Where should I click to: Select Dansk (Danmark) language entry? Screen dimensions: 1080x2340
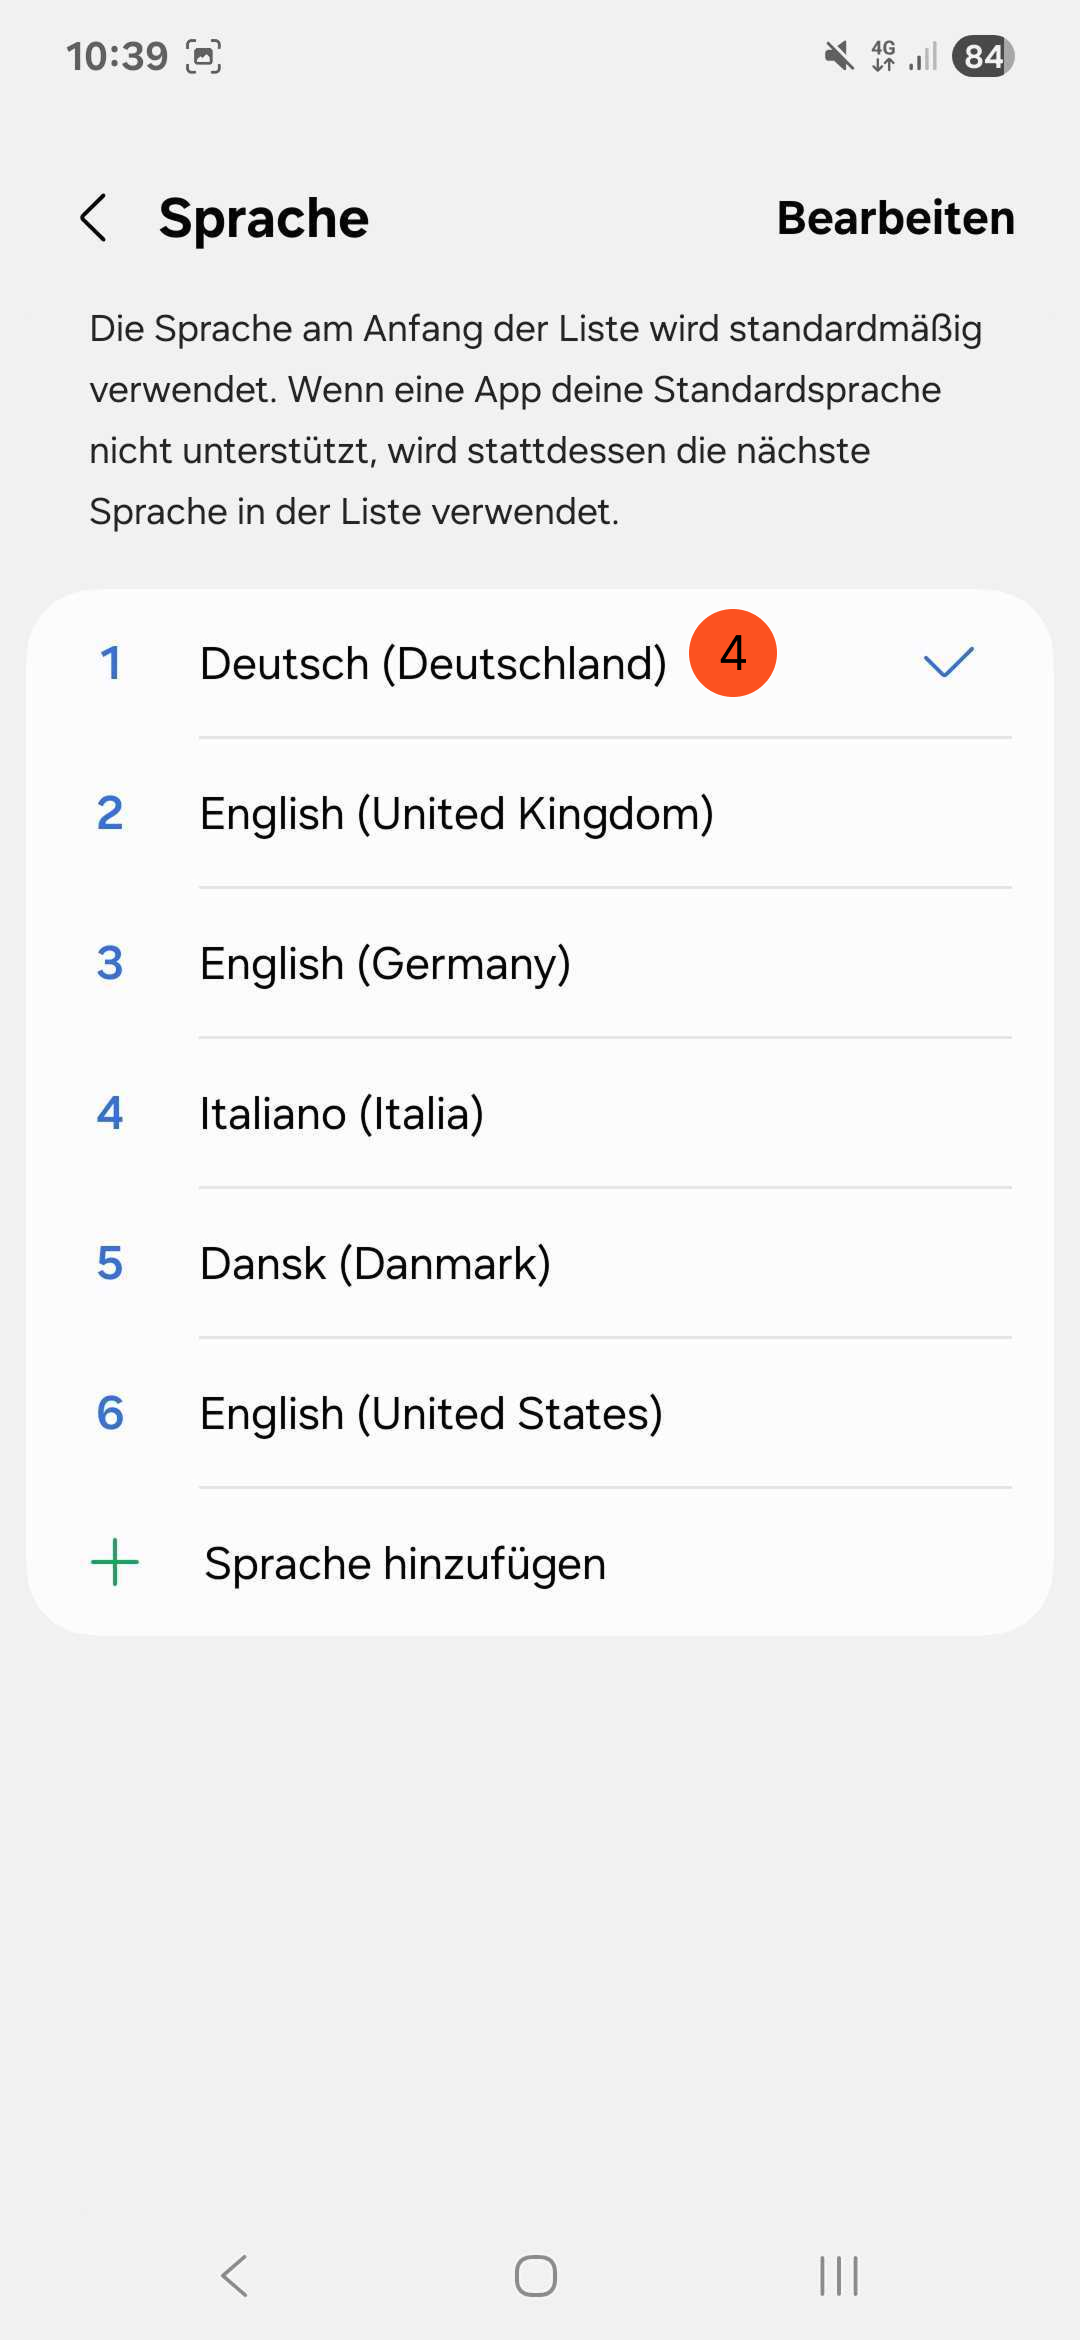(375, 1264)
